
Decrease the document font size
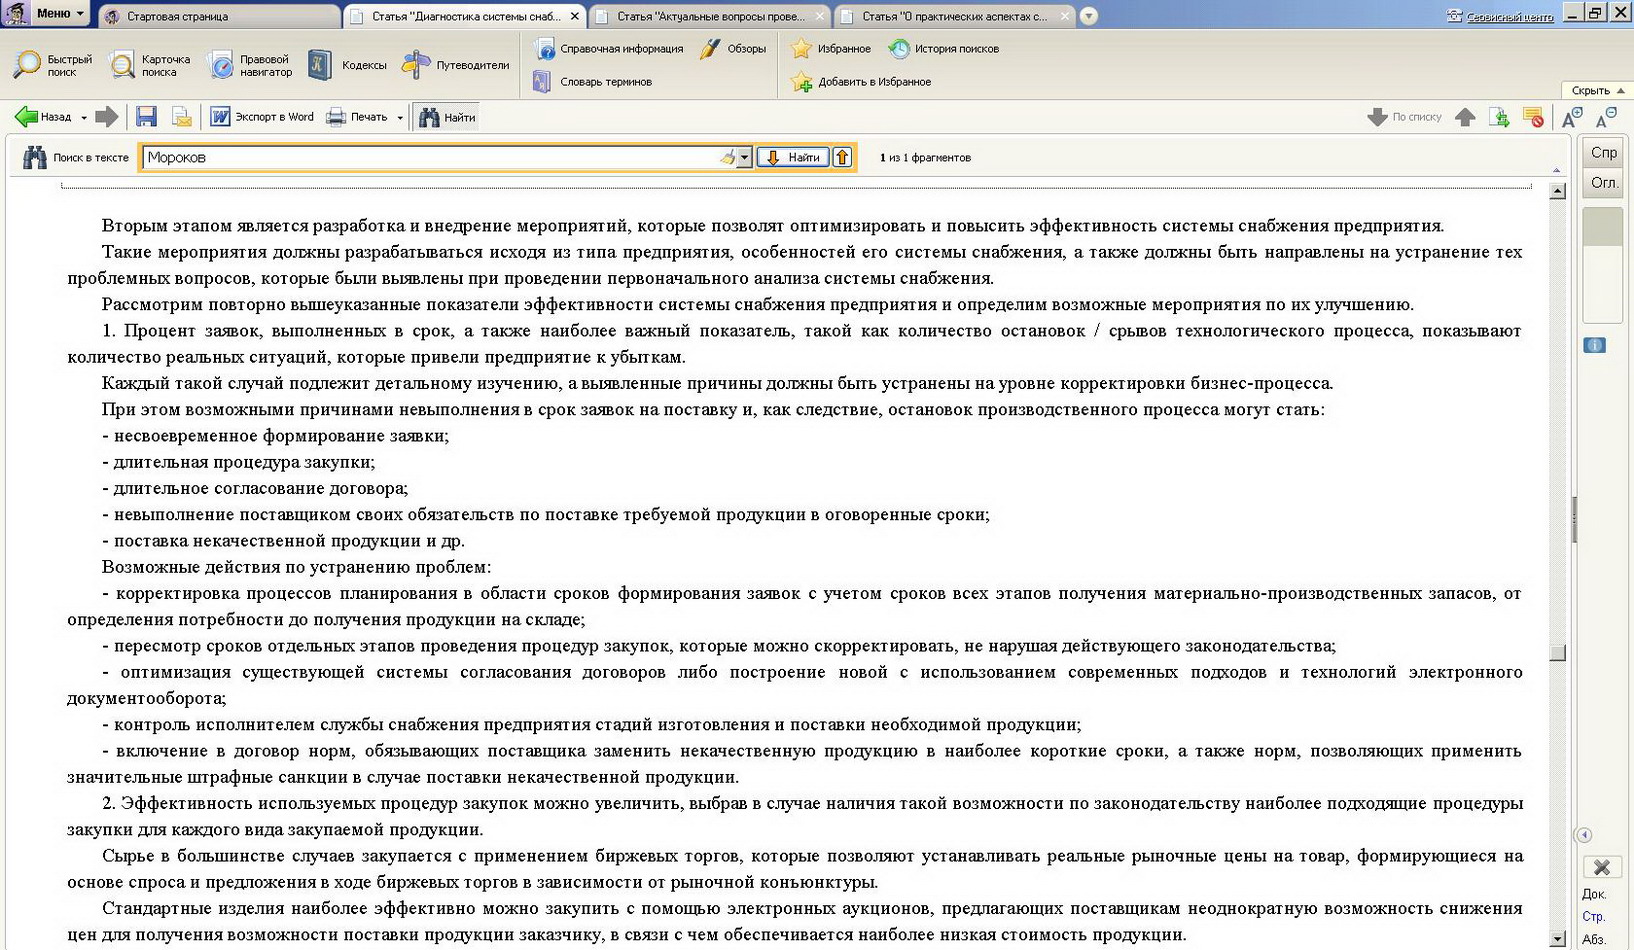pos(1606,117)
